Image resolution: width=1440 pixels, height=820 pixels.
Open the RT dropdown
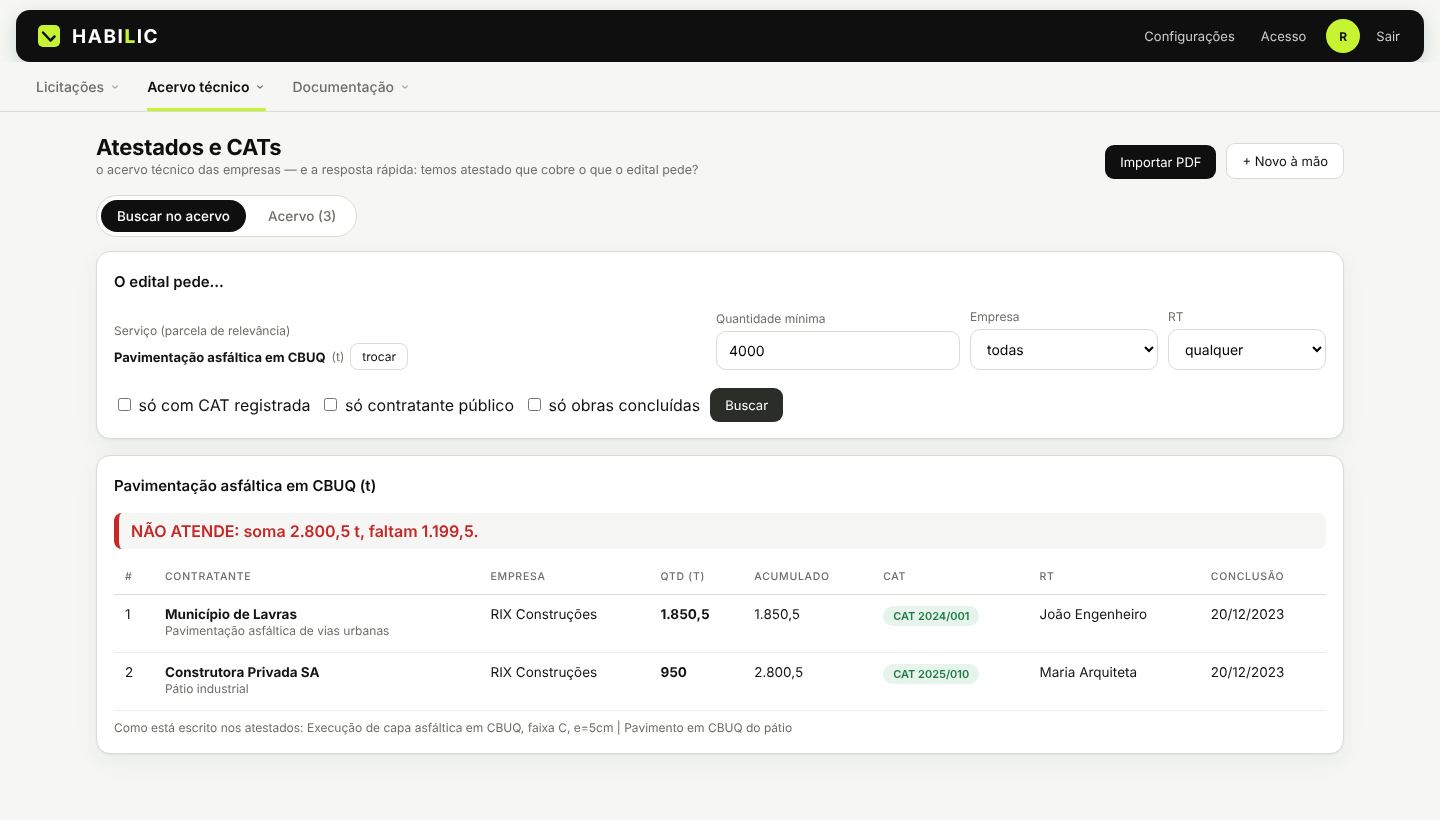pos(1247,350)
